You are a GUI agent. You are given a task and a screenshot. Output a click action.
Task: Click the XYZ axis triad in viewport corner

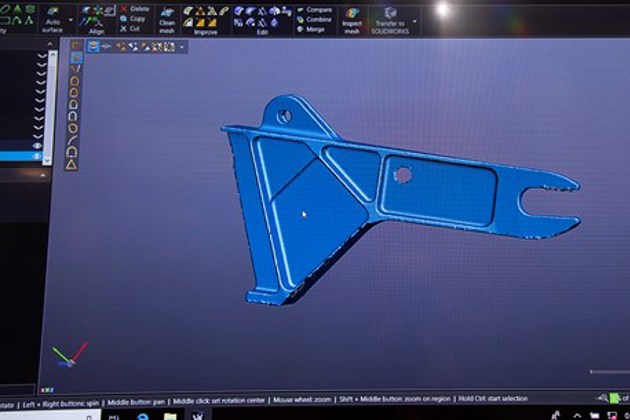(69, 355)
